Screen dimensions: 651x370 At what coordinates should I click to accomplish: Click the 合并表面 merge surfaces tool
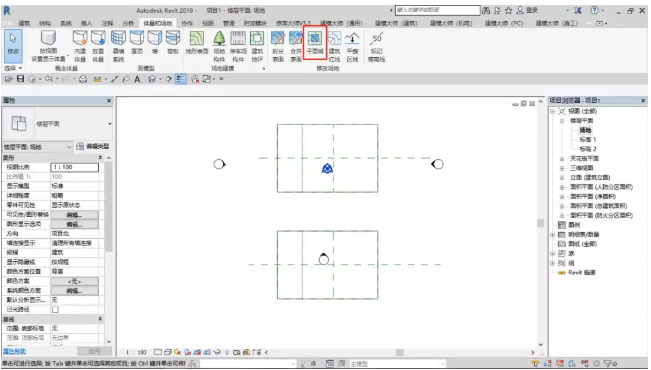pos(296,46)
